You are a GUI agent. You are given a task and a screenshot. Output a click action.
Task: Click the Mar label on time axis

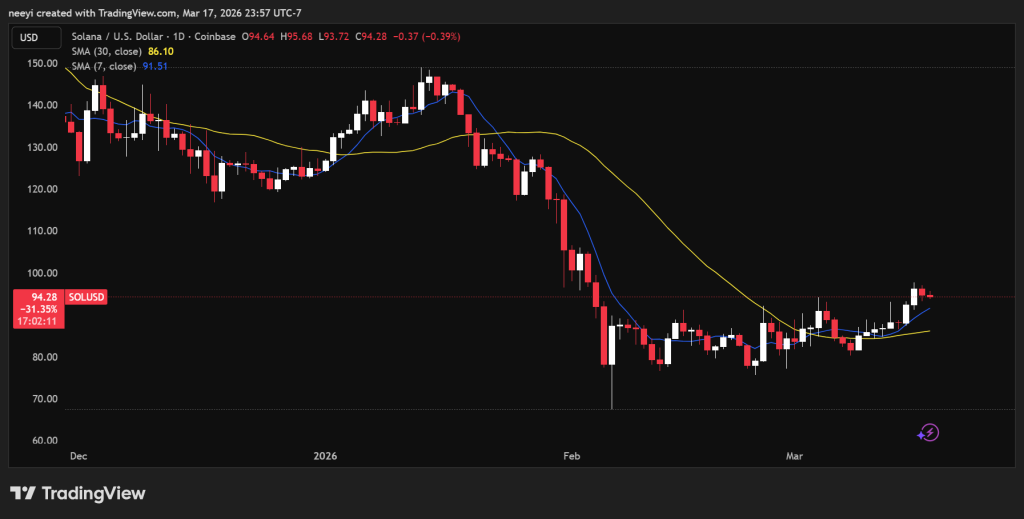795,456
